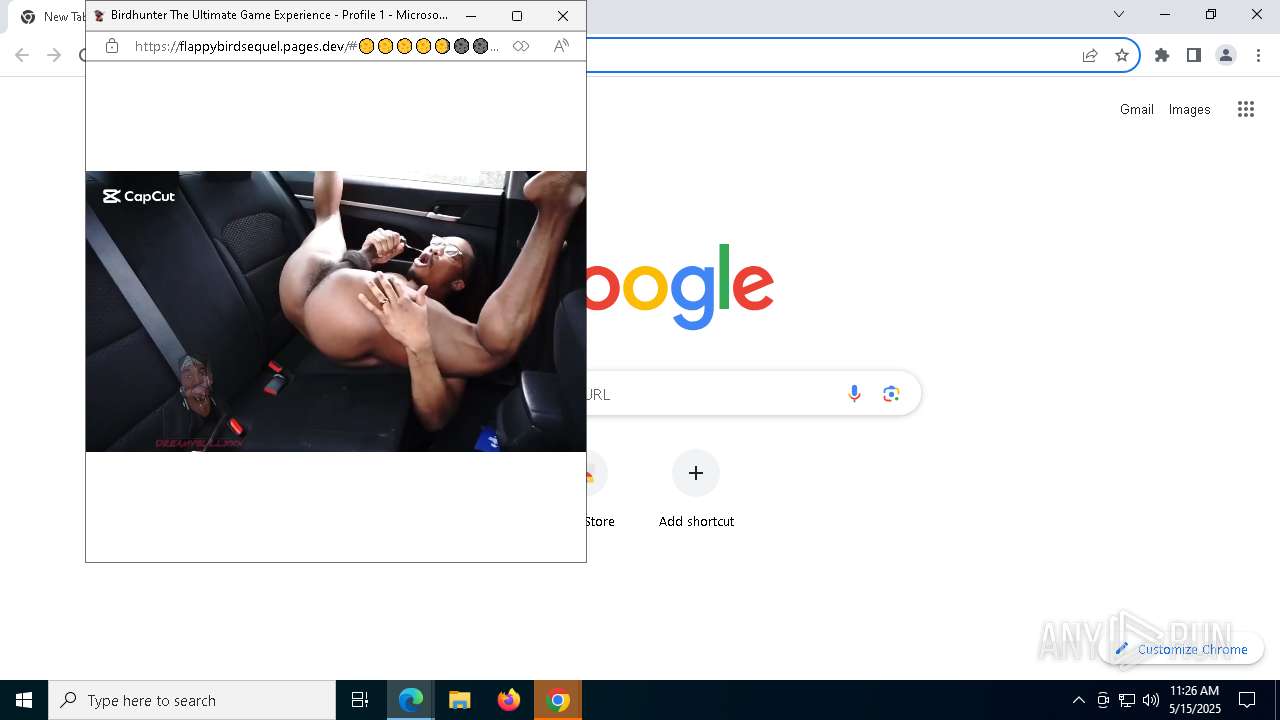Viewport: 1280px width, 720px height.
Task: Open Chrome Extensions puzzle icon
Action: pyautogui.click(x=1162, y=56)
